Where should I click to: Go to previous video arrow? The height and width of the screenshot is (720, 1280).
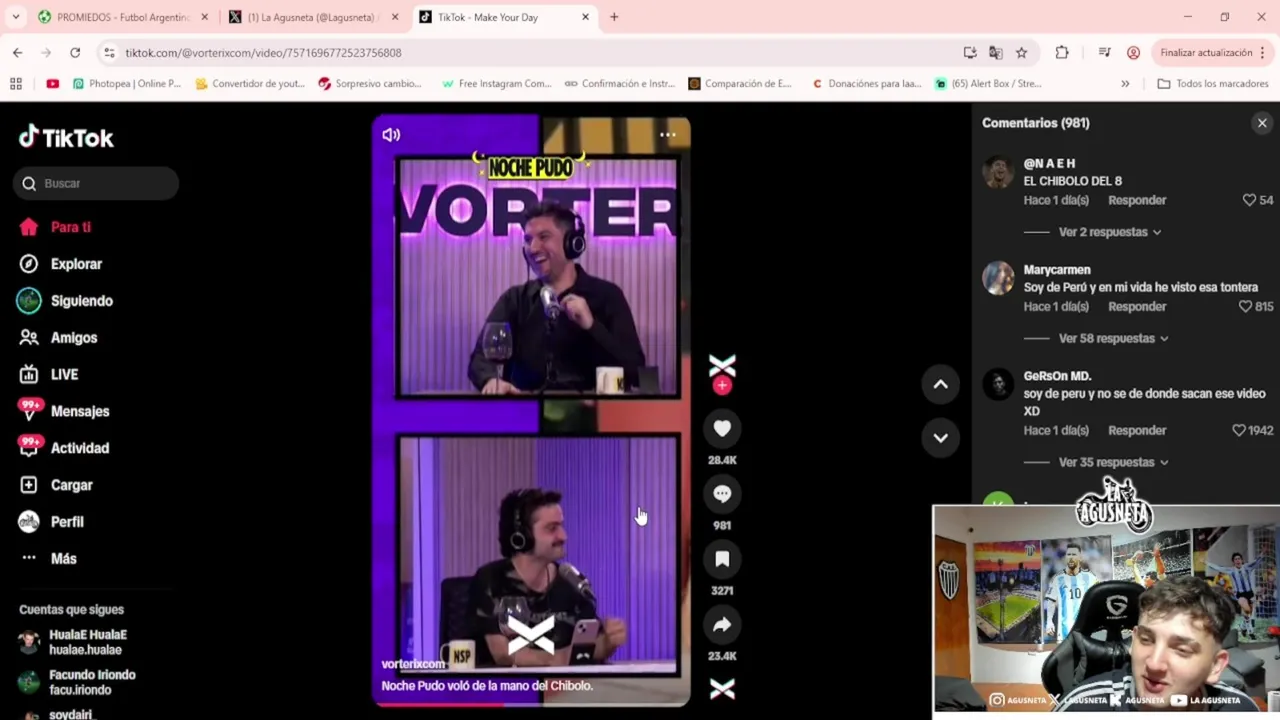tap(940, 384)
